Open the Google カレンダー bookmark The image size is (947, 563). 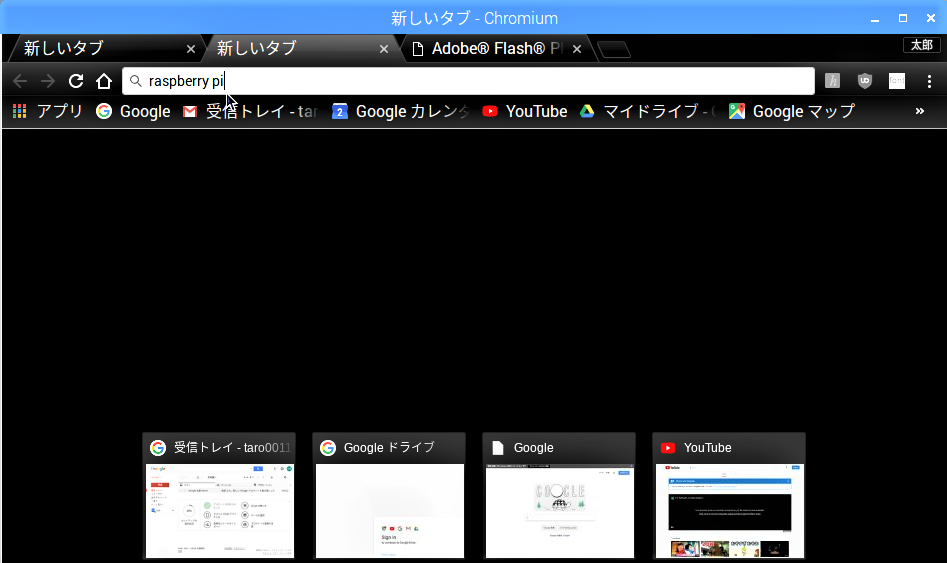pyautogui.click(x=400, y=111)
